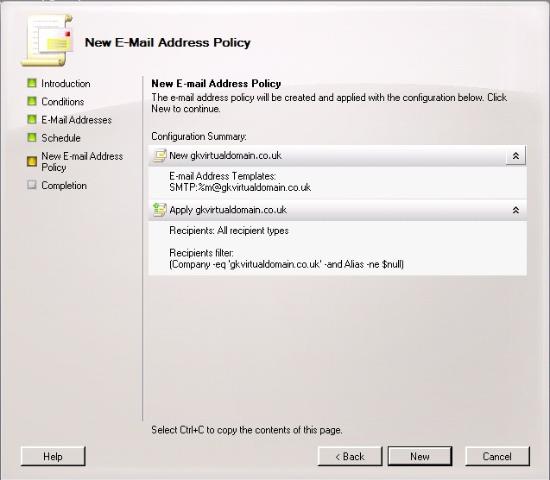Viewport: 550px width, 480px height.
Task: Cancel the address policy wizard
Action: 497,456
